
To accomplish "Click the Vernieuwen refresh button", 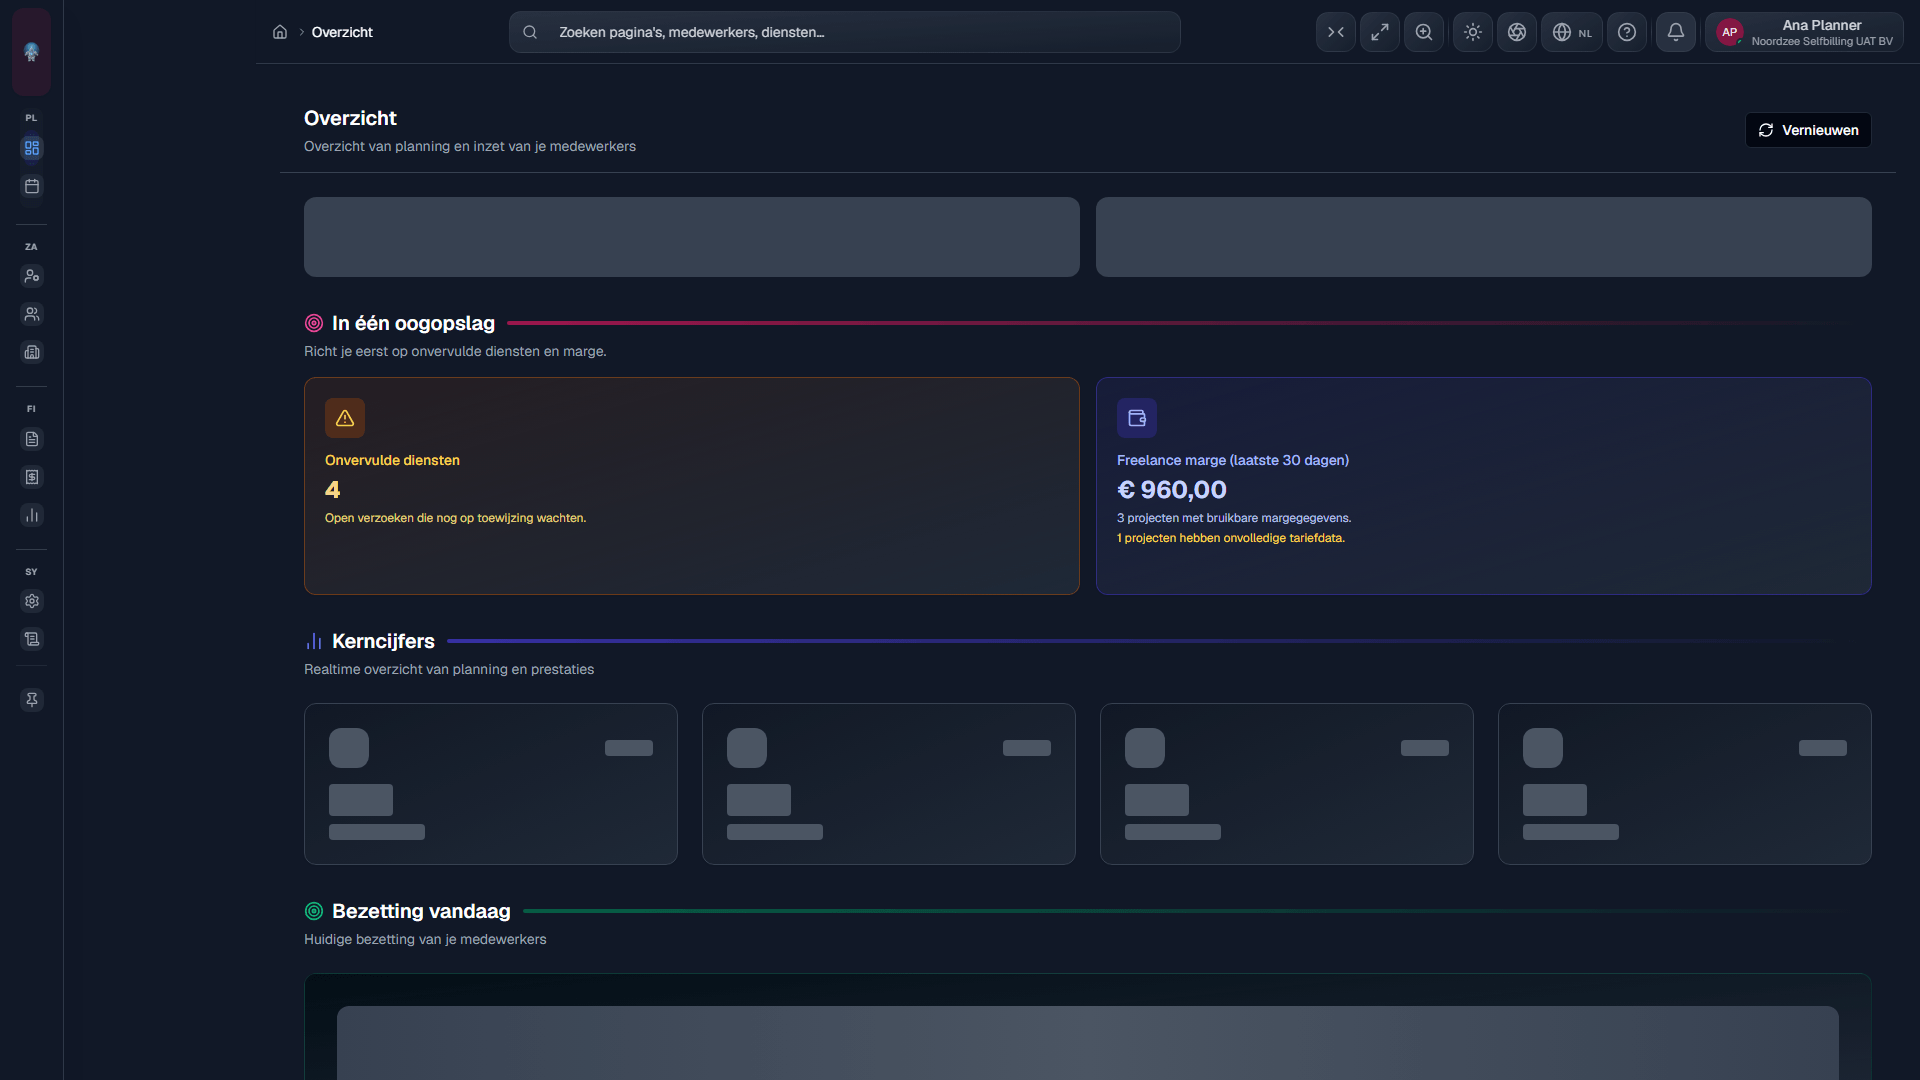I will (1808, 130).
